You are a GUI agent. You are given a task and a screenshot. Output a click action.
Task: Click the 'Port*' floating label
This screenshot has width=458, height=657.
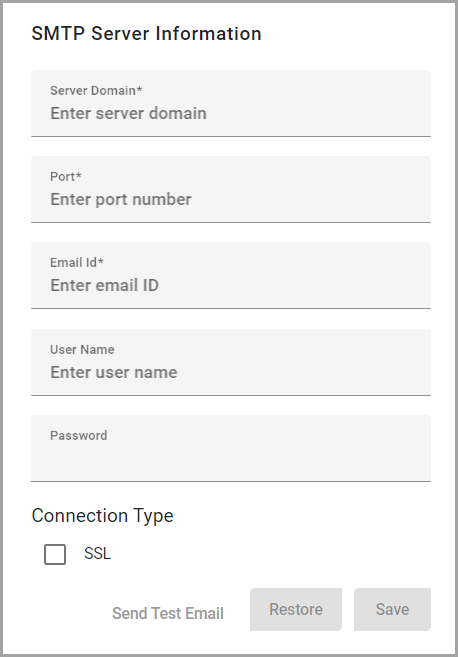66,176
